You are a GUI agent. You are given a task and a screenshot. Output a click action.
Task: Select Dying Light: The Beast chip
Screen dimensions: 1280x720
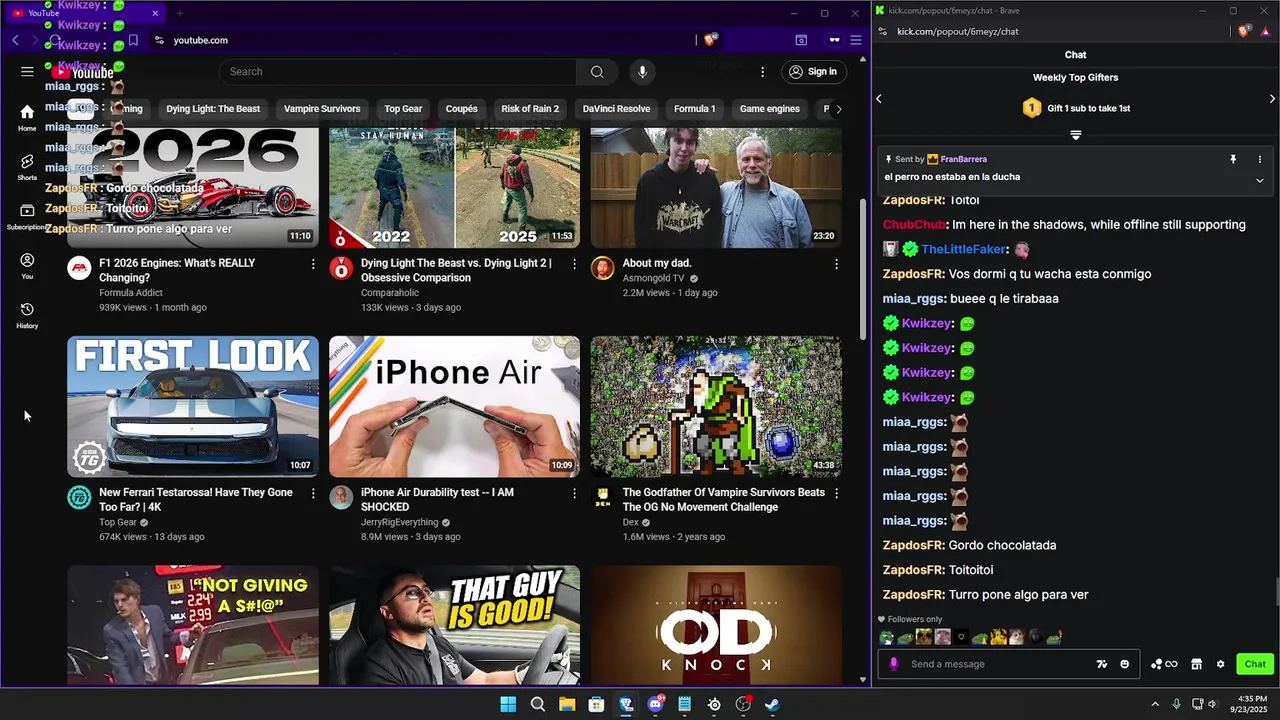click(x=213, y=109)
